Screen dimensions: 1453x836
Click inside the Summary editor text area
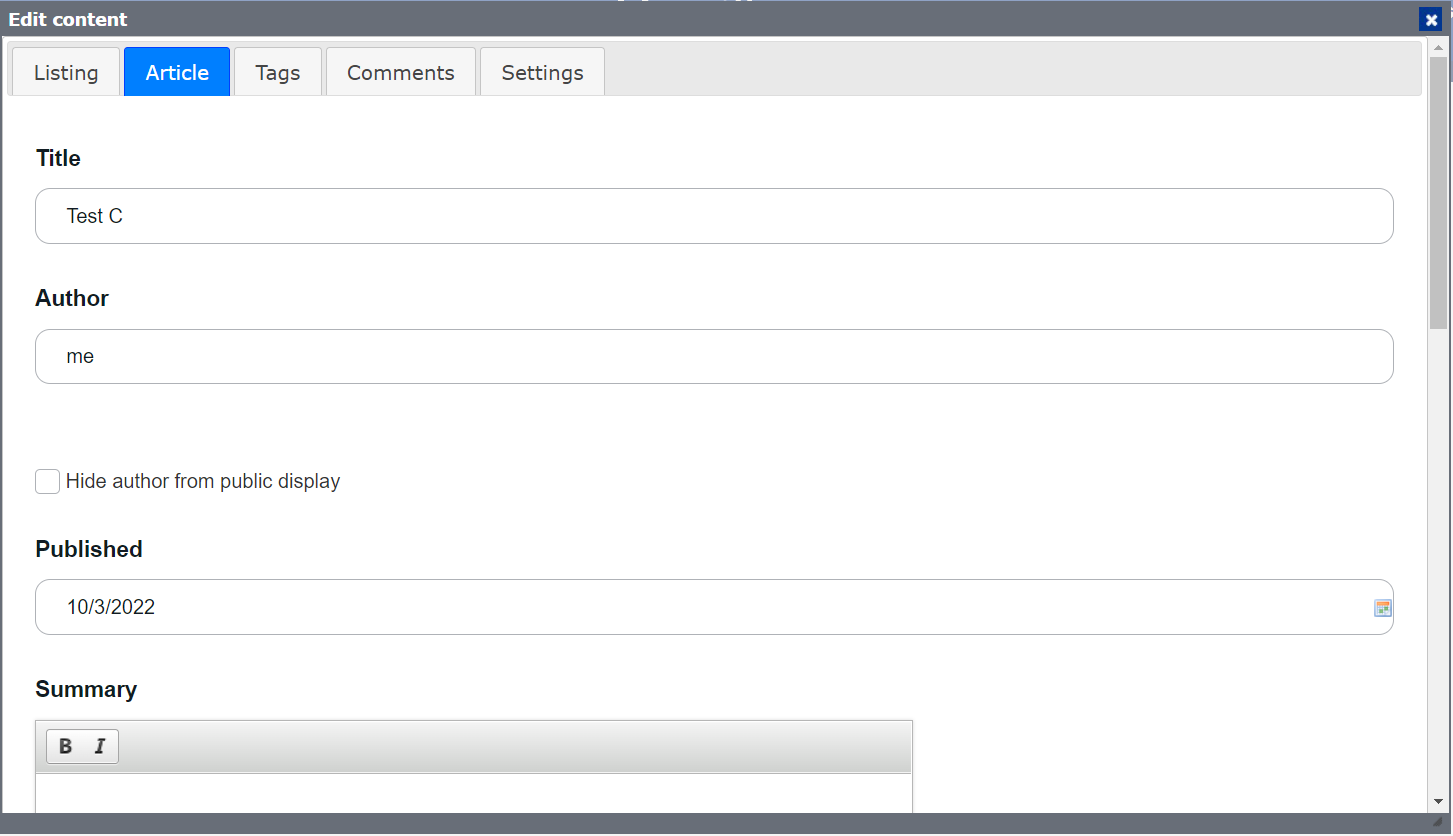474,794
